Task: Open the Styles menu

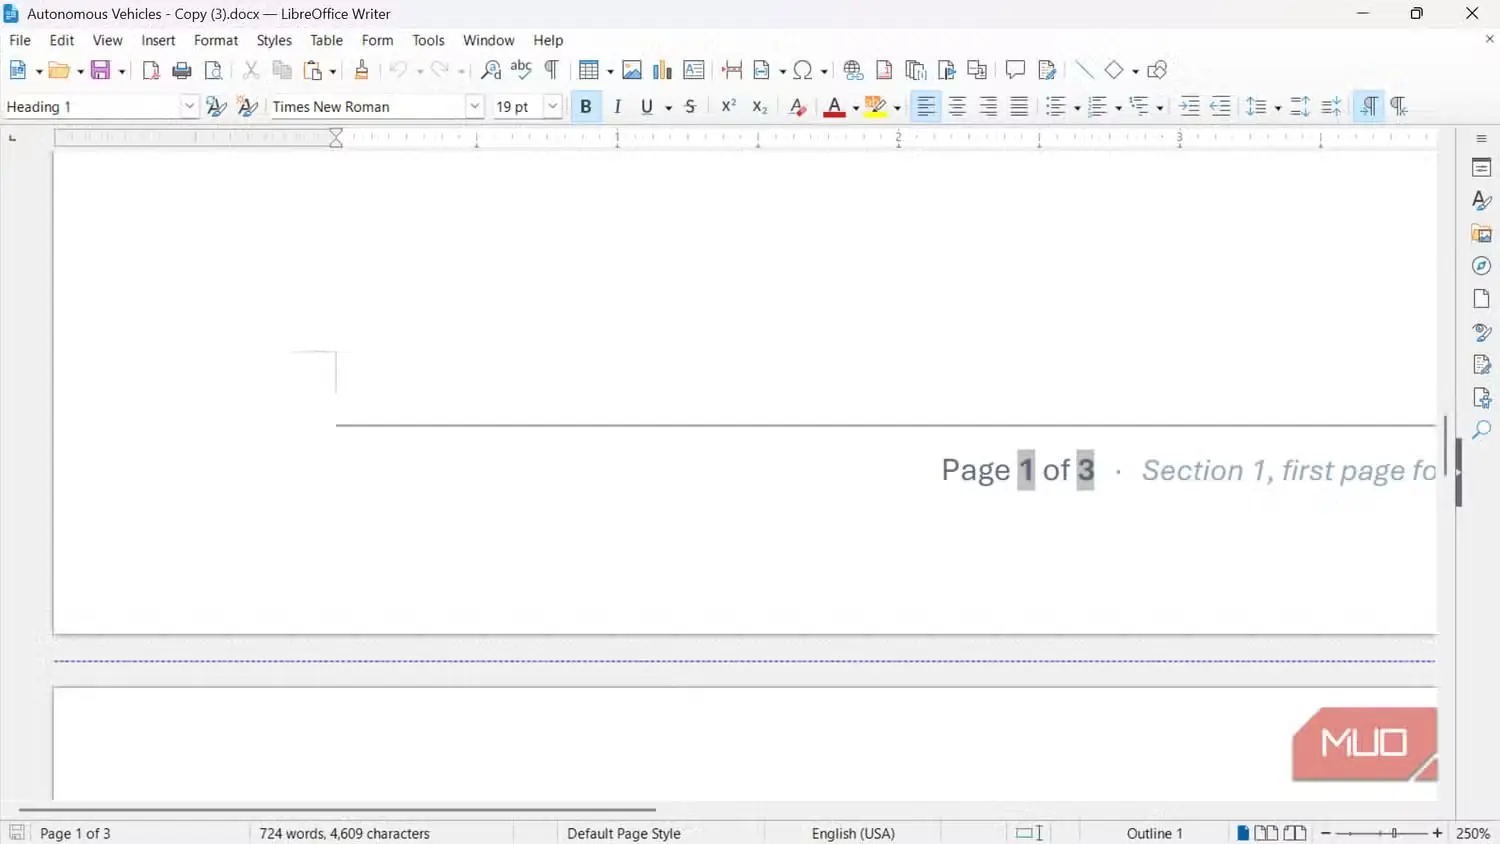Action: click(274, 40)
